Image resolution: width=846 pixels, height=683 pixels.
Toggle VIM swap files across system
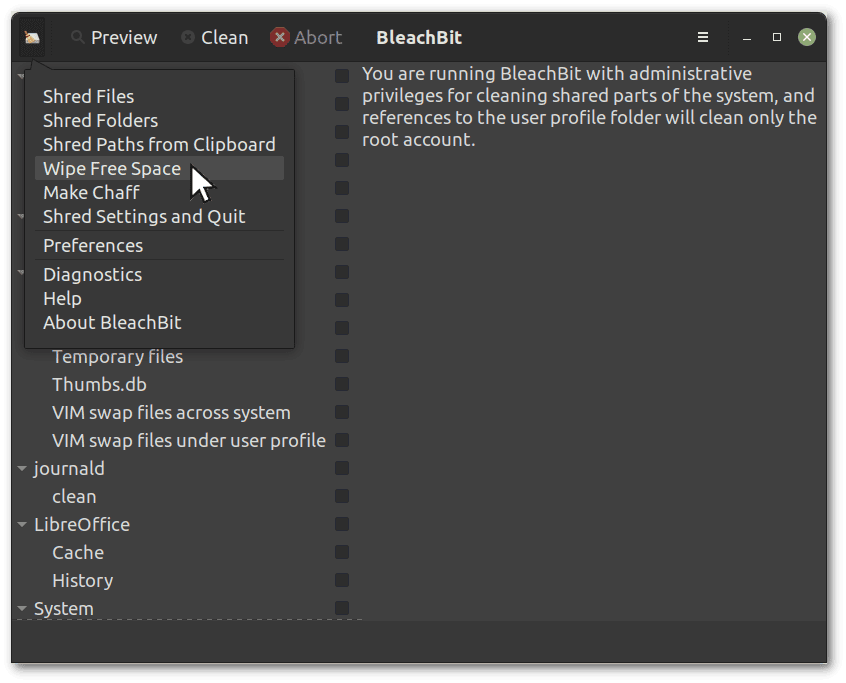click(x=344, y=412)
